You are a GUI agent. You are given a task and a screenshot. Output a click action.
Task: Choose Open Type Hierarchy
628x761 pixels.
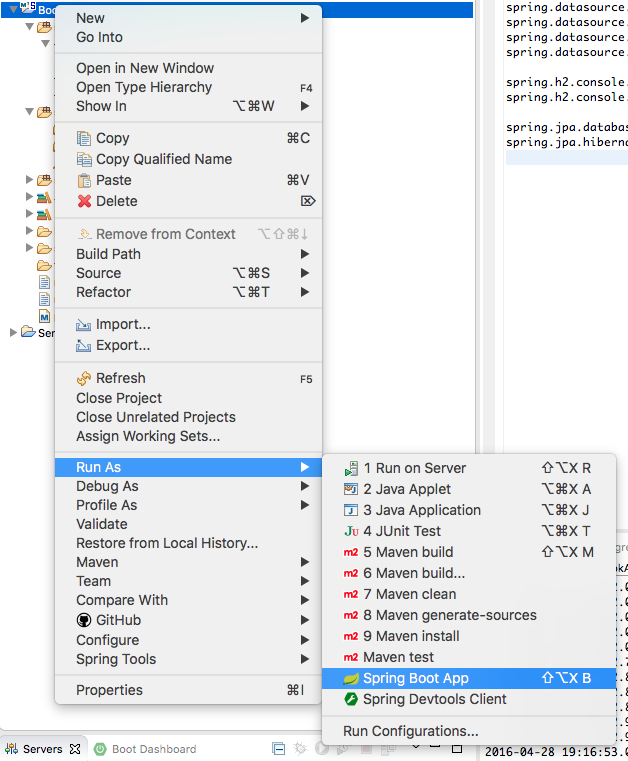coord(188,87)
